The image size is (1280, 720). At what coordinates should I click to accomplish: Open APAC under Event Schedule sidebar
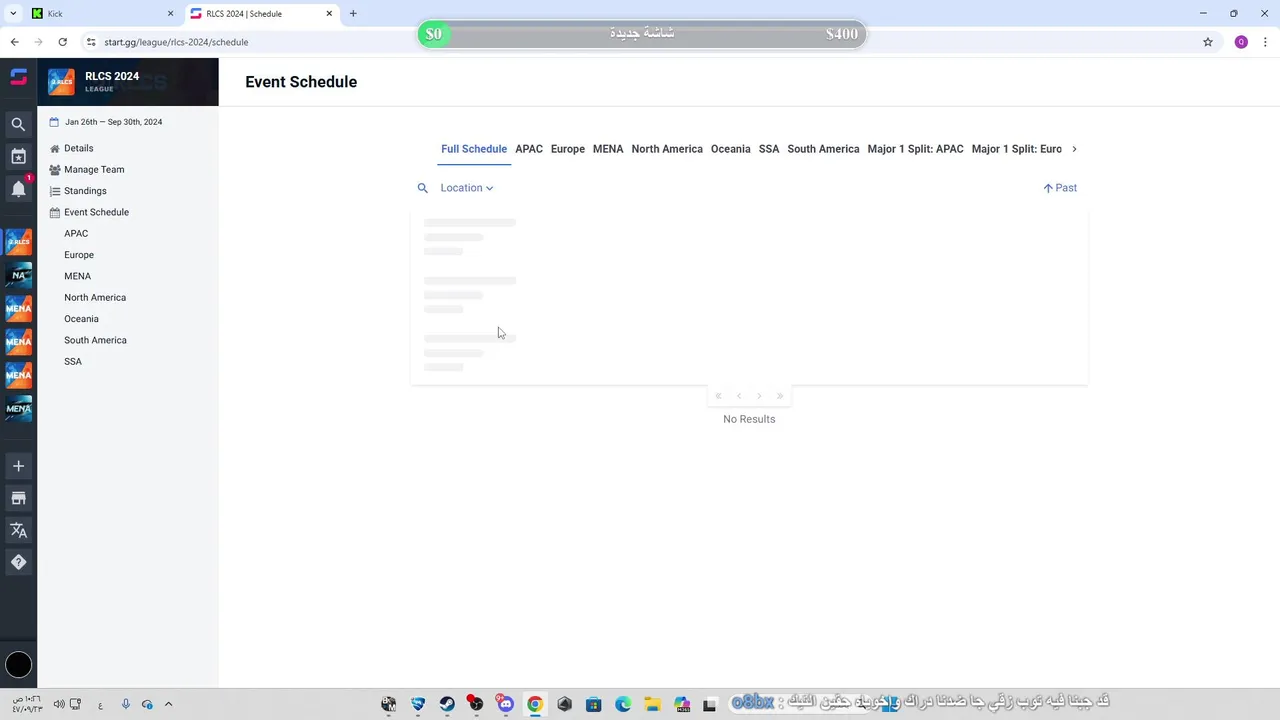point(76,233)
